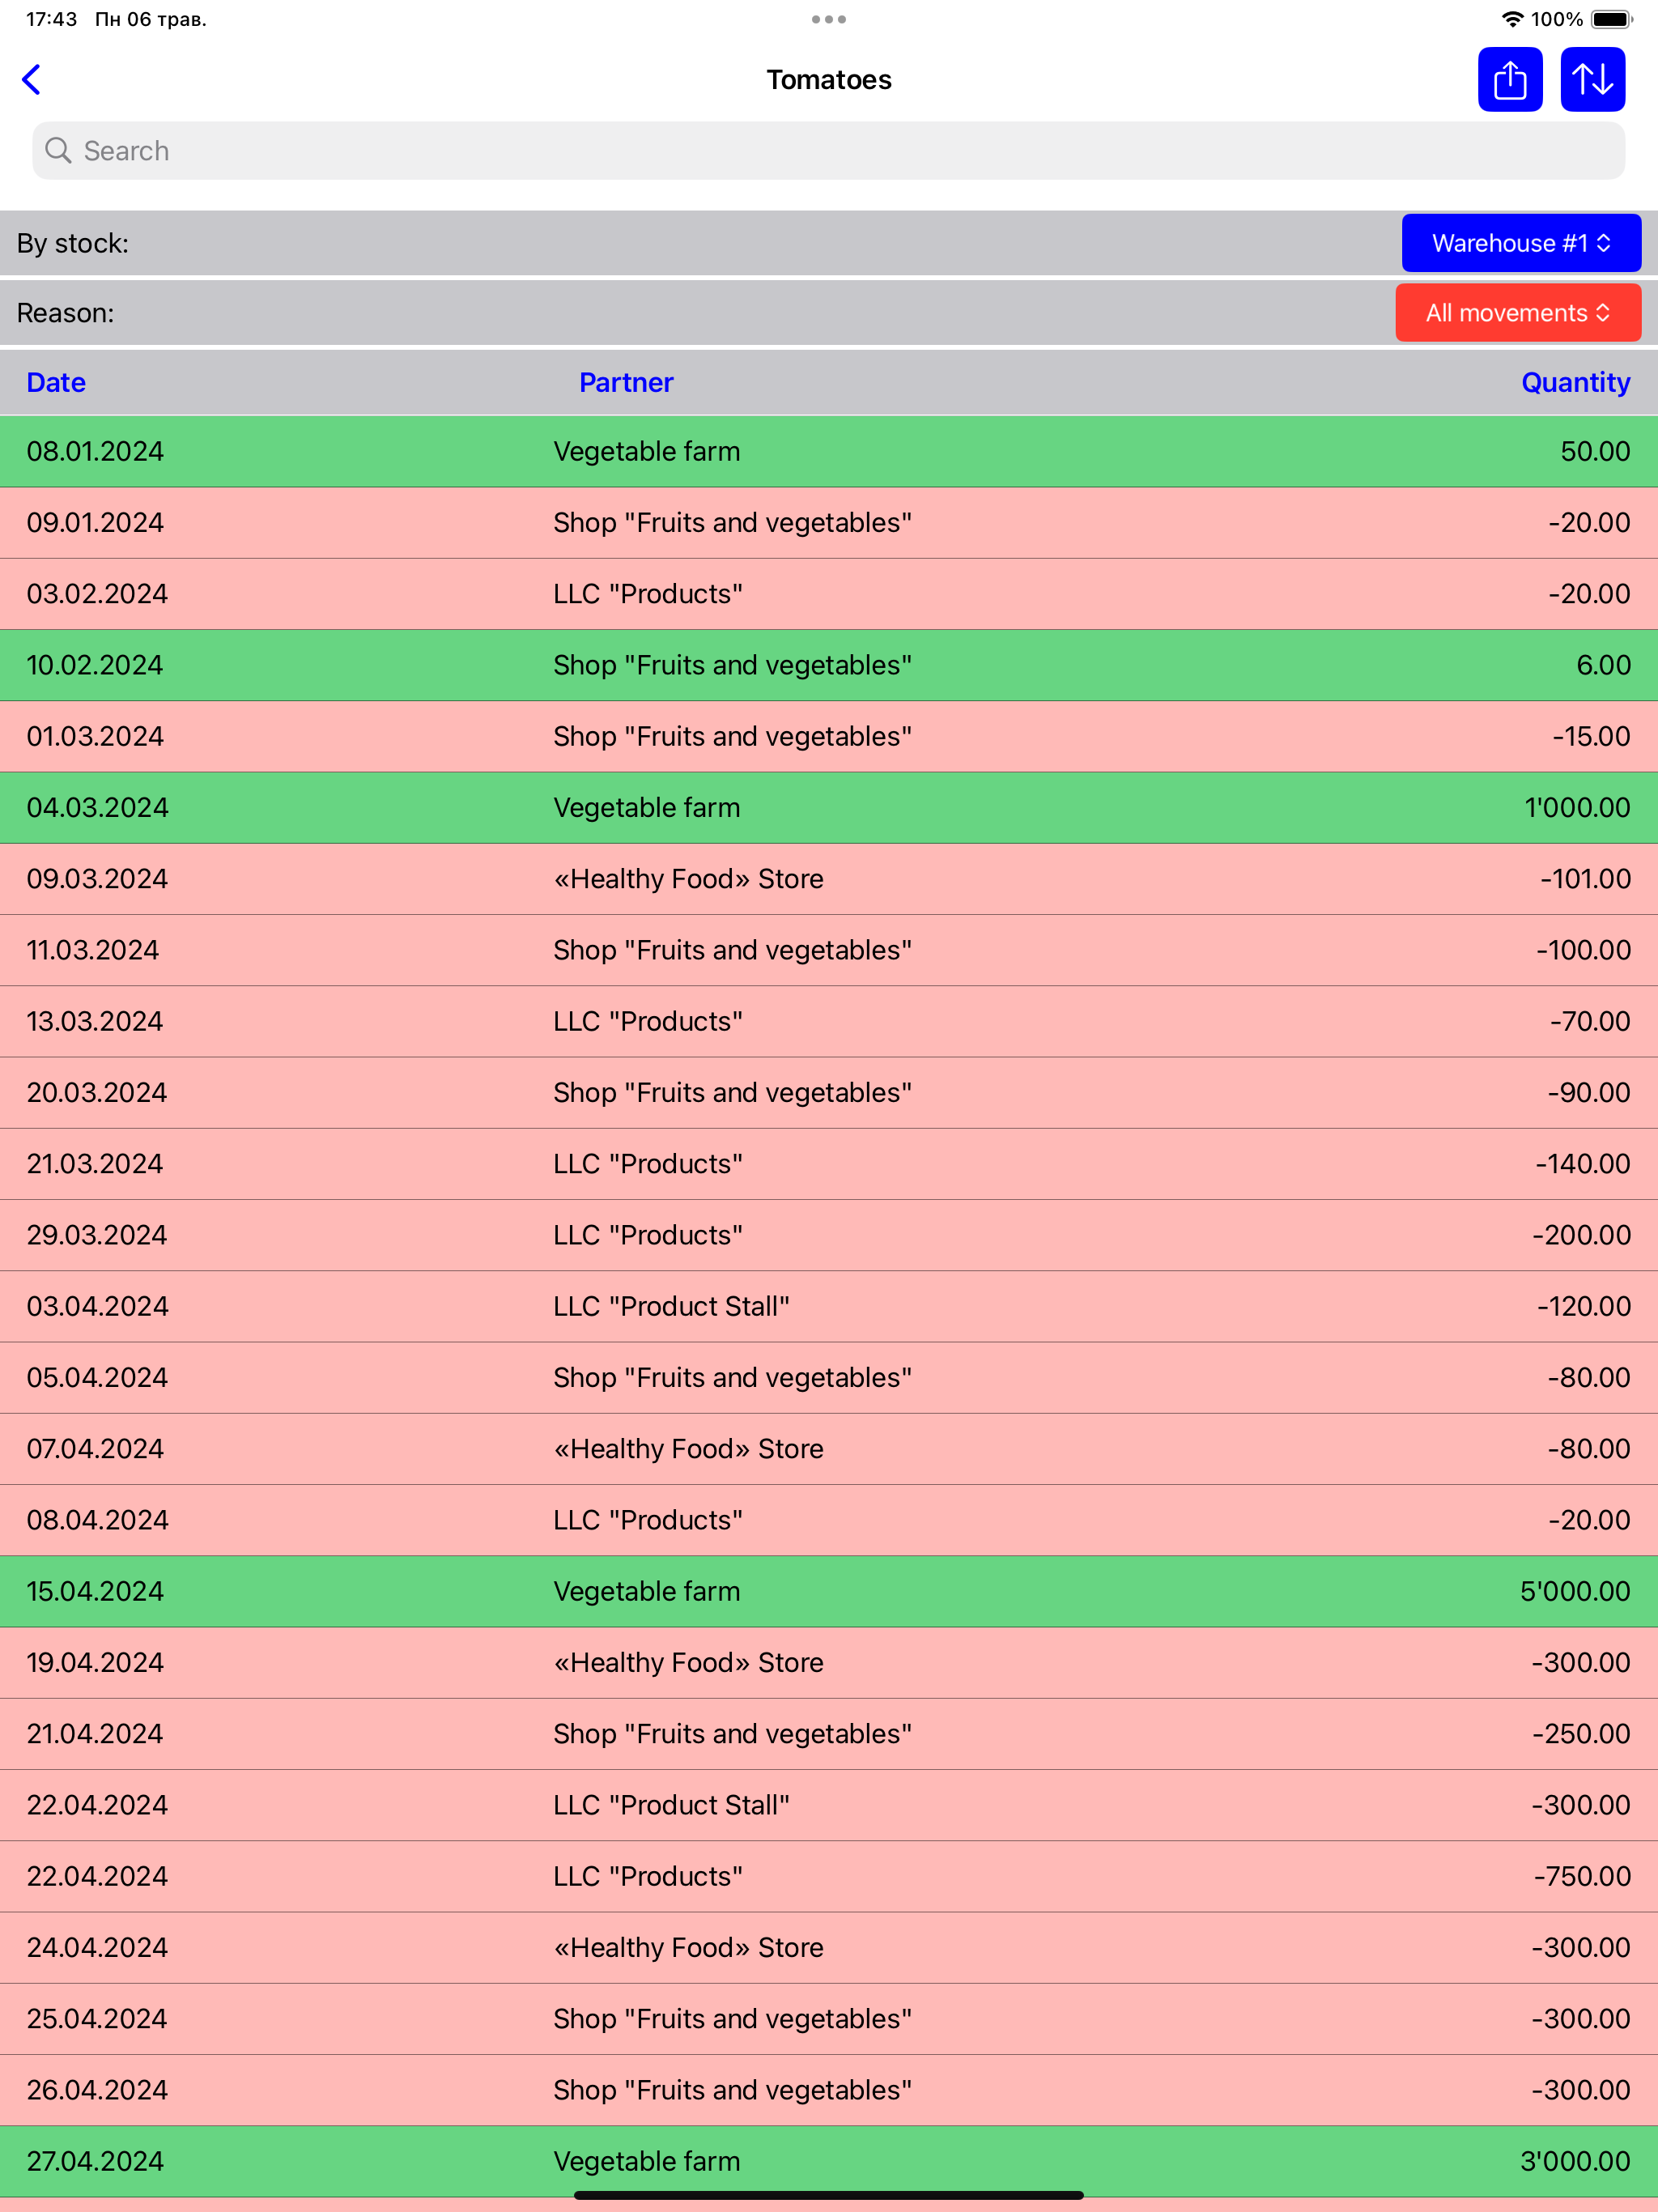This screenshot has width=1658, height=2212.
Task: Select the 01.03.2024 row
Action: 829,737
